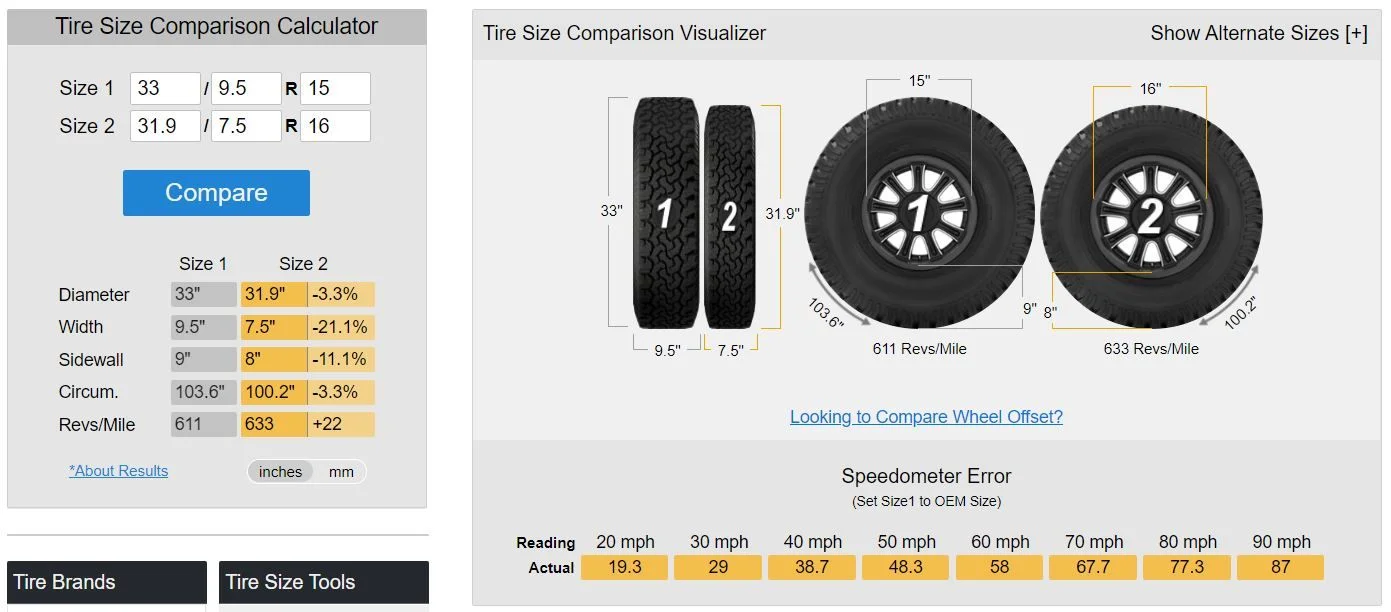
Task: Click Size 2 diameter field showing 31.9
Action: (165, 126)
